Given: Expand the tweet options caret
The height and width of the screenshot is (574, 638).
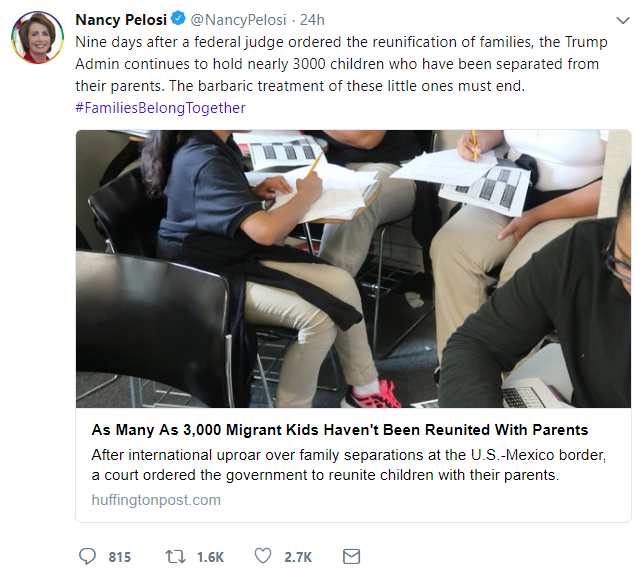Looking at the screenshot, I should point(620,20).
